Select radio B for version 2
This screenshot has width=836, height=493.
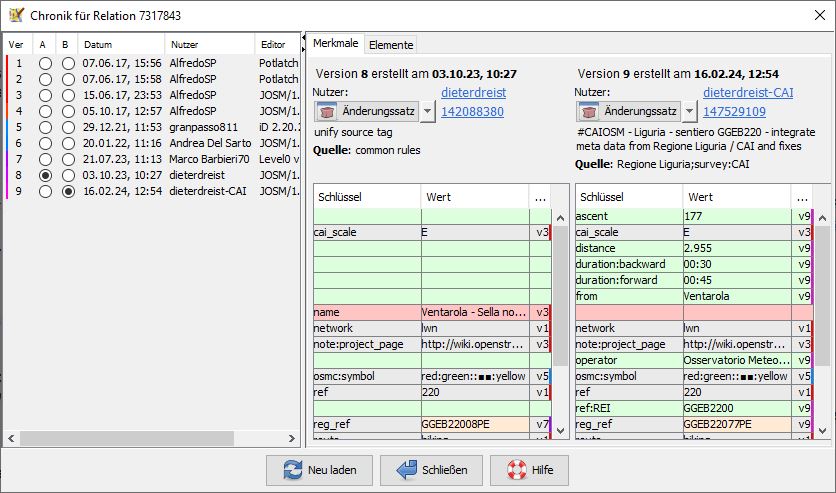(x=68, y=79)
